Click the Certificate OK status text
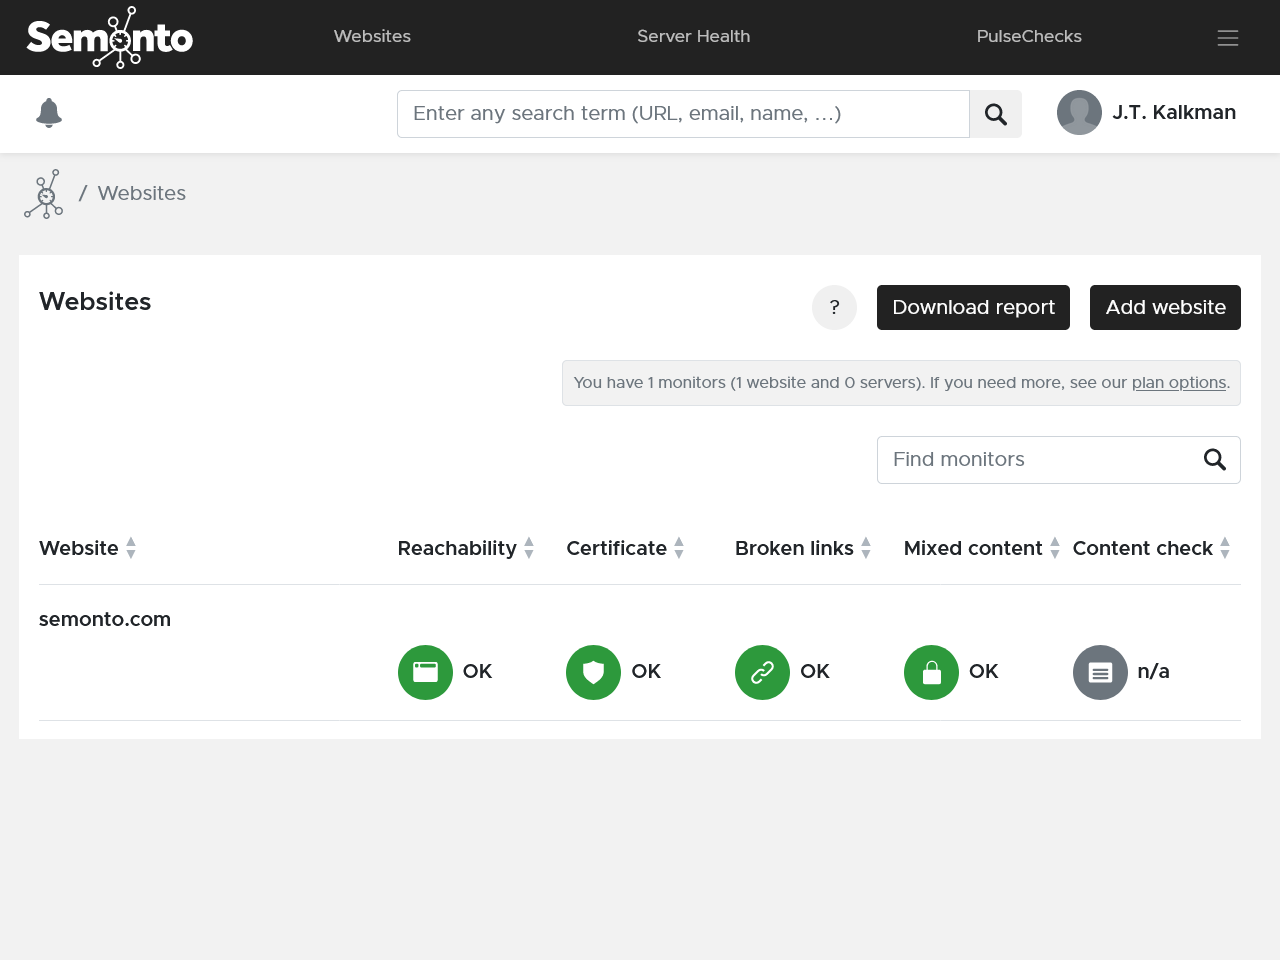Screen dimensions: 1280x960 pyautogui.click(x=646, y=671)
